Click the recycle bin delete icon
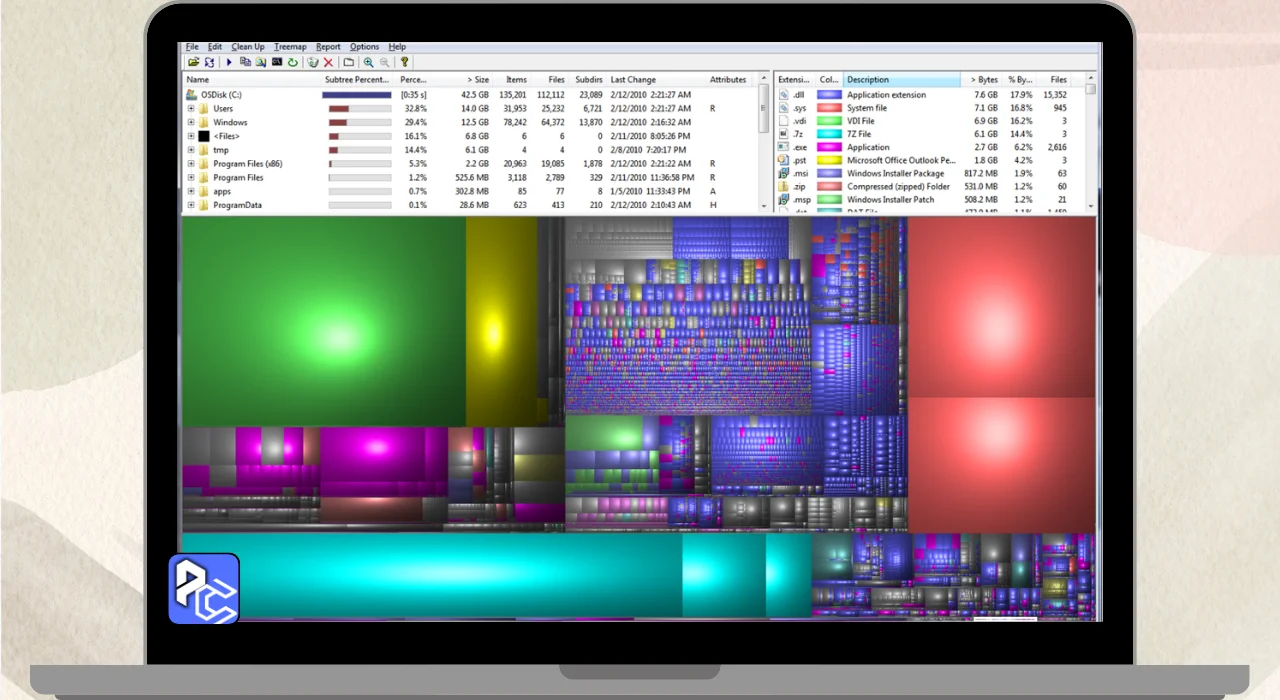 313,62
